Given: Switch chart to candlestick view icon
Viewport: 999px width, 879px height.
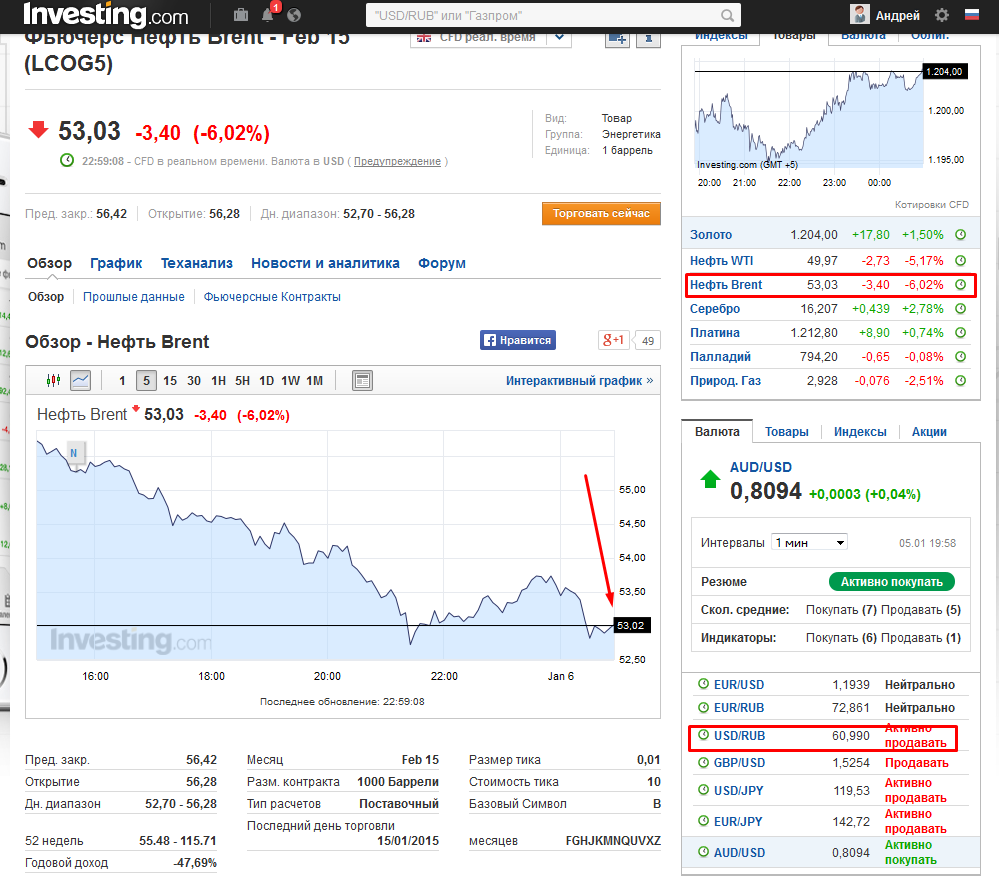Looking at the screenshot, I should click(54, 380).
